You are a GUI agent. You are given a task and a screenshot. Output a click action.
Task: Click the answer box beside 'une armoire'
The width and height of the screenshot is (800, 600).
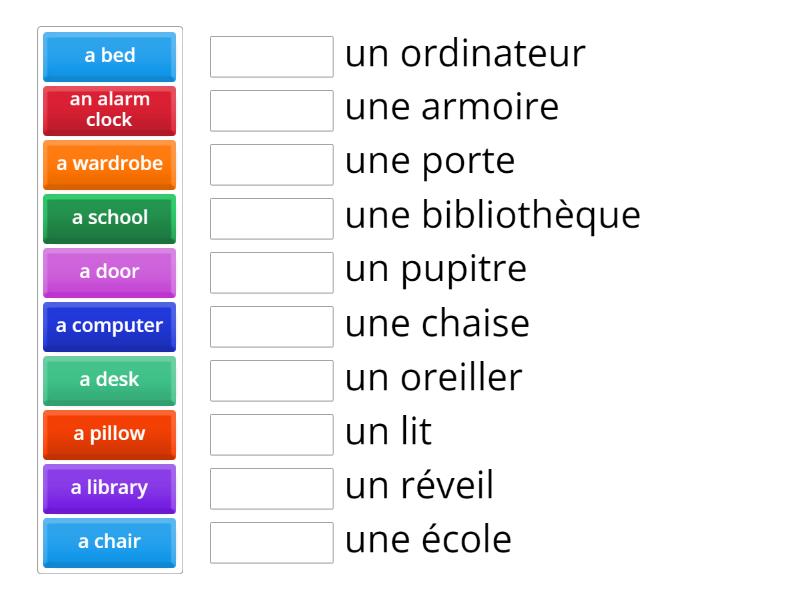pyautogui.click(x=271, y=111)
